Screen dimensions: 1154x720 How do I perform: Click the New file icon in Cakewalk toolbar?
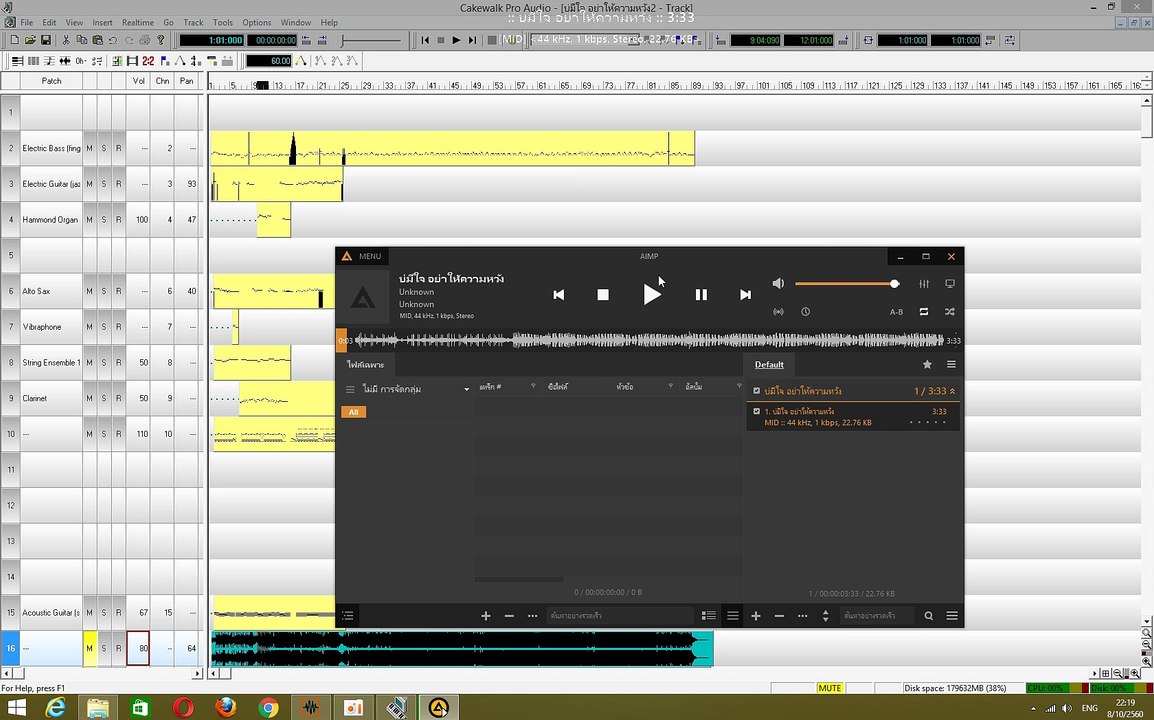15,40
